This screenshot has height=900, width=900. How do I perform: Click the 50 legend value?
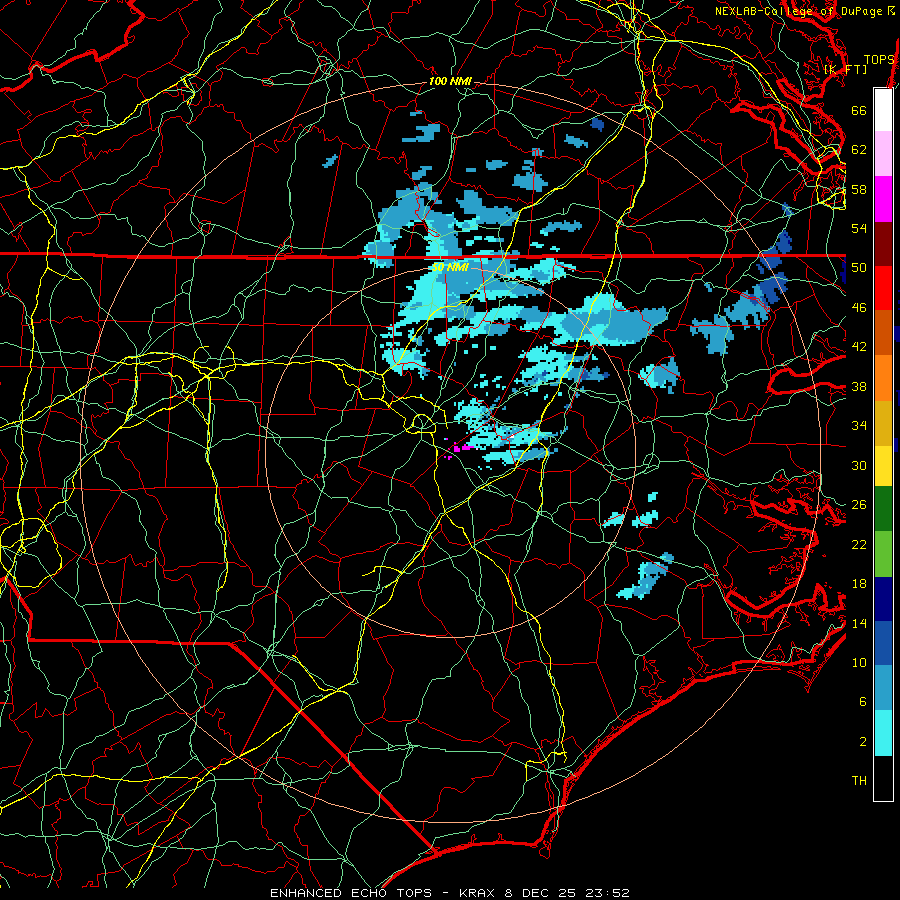(x=859, y=268)
